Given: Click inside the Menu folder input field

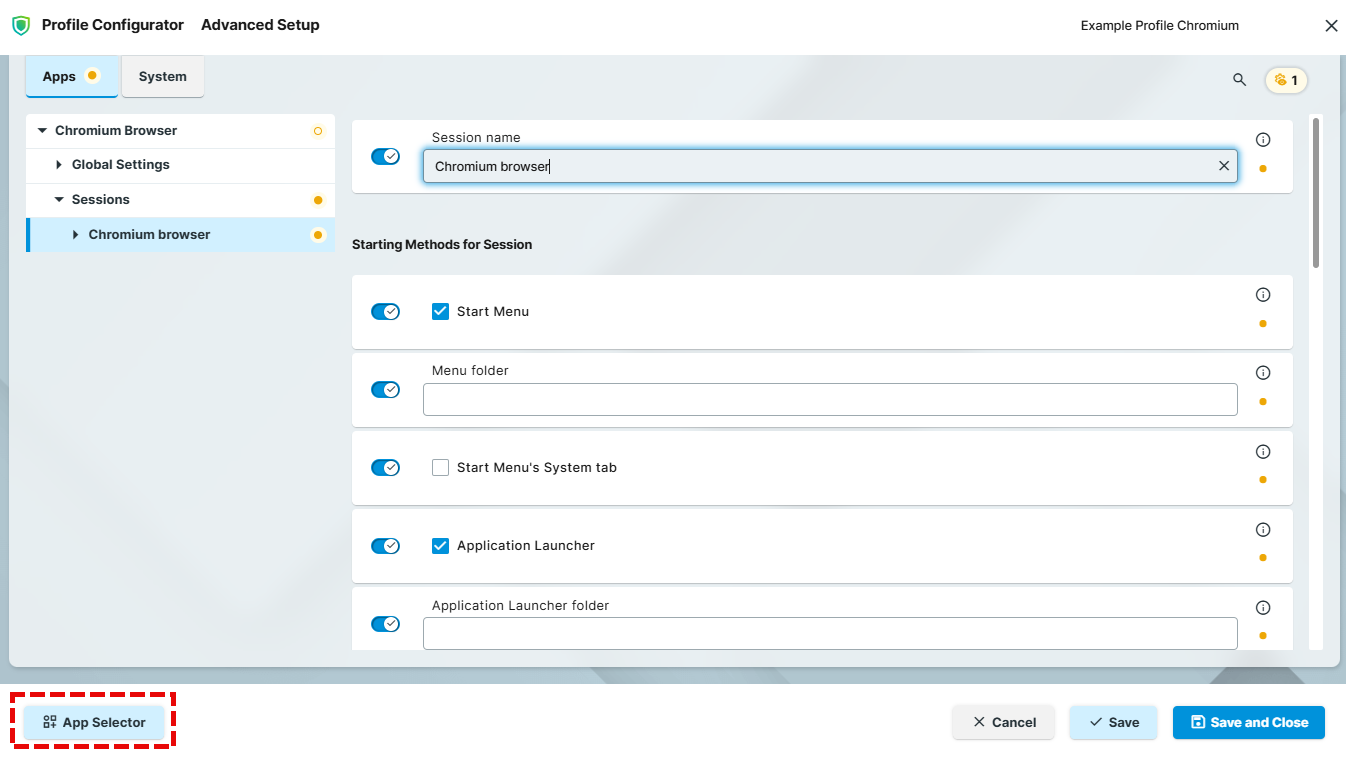Looking at the screenshot, I should [x=830, y=399].
